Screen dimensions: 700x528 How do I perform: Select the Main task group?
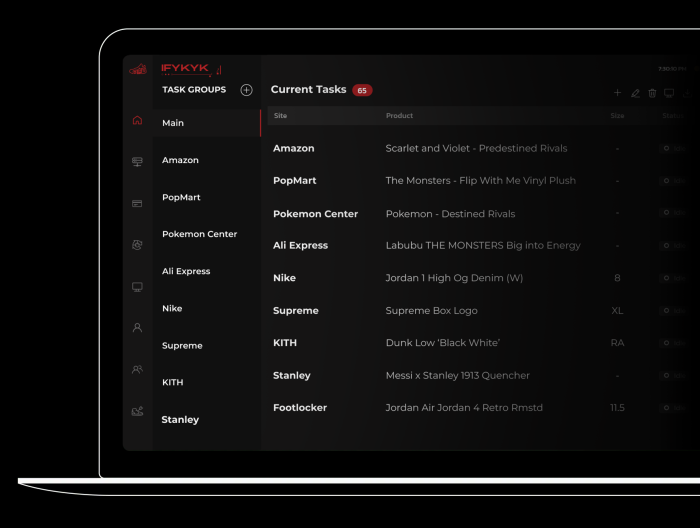pos(173,123)
